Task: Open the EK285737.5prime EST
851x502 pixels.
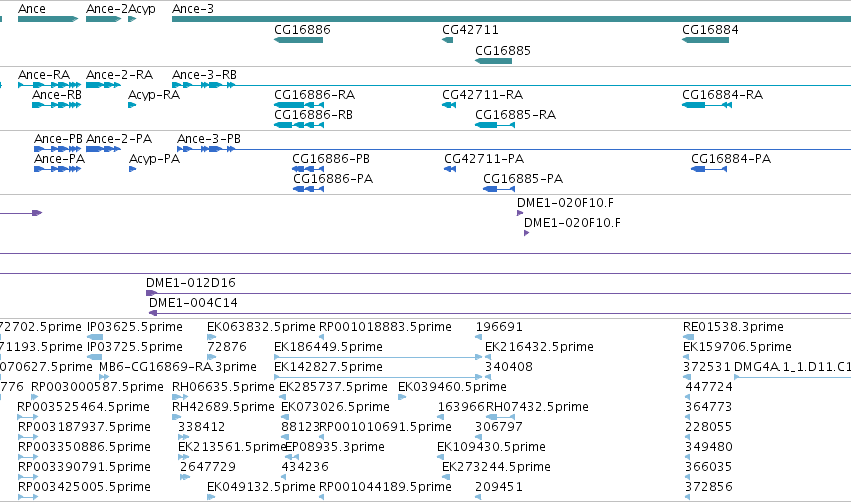Action: tap(282, 397)
